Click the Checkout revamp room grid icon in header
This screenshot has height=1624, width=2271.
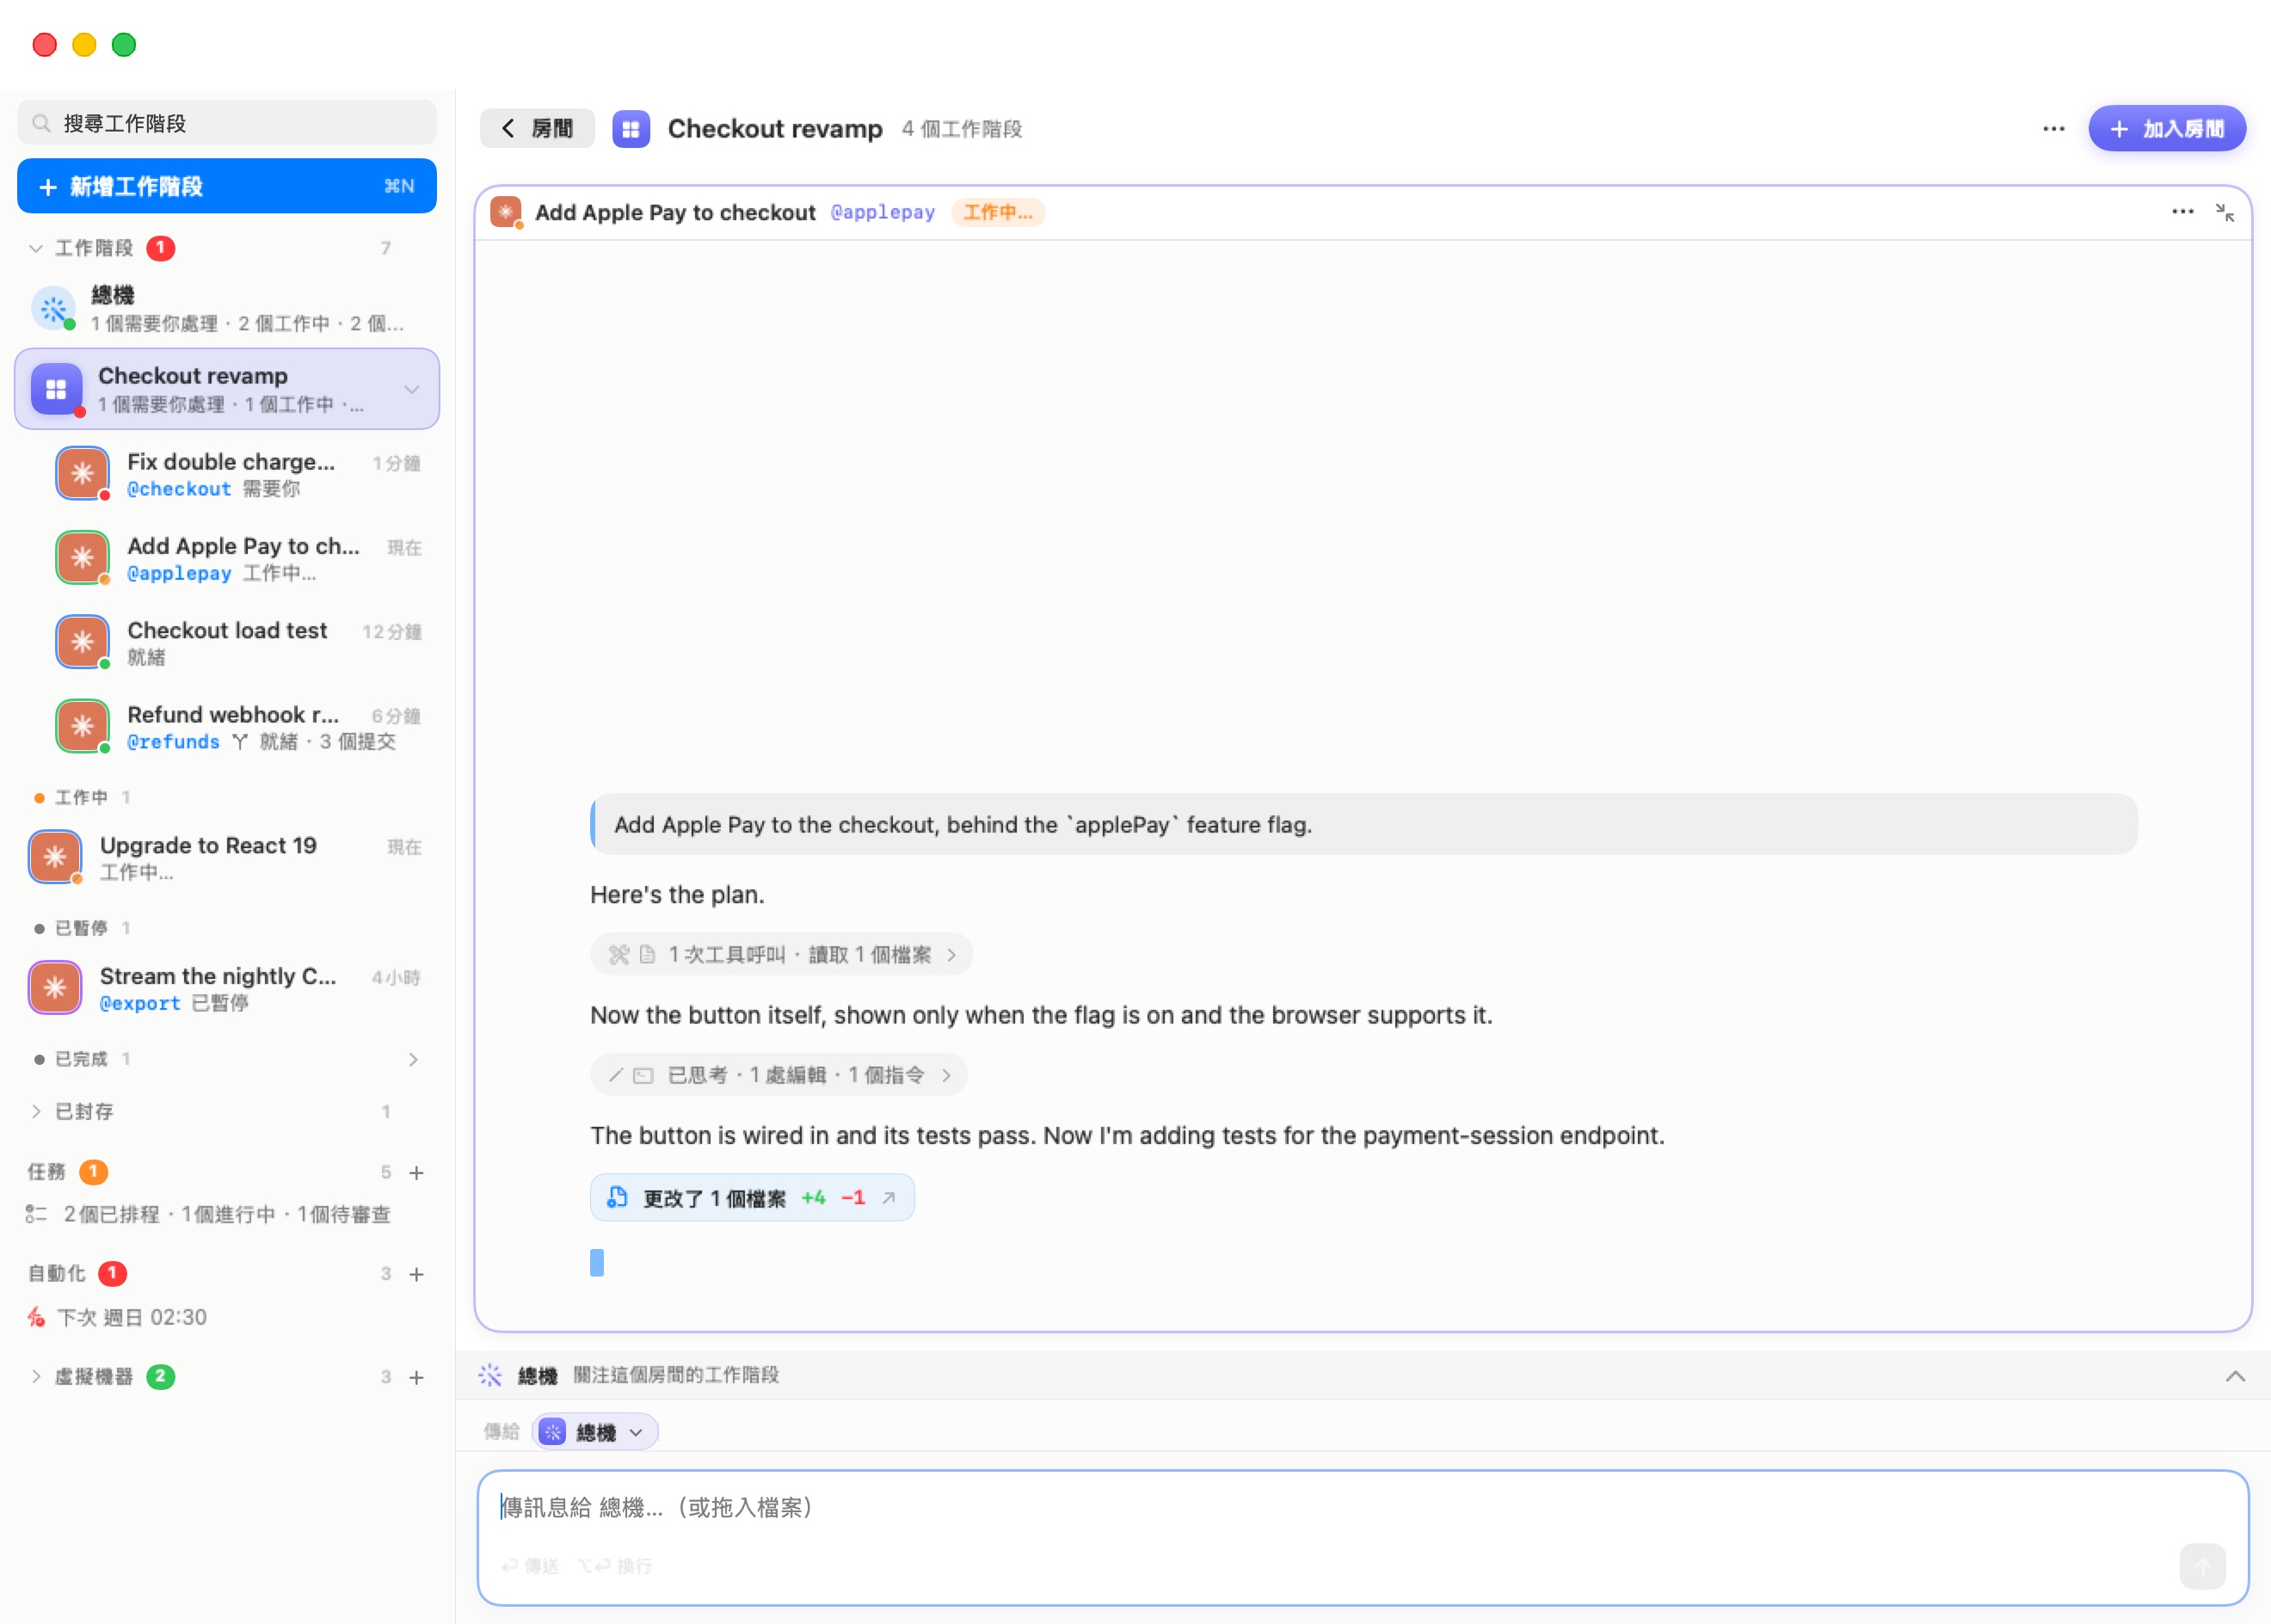(x=631, y=129)
